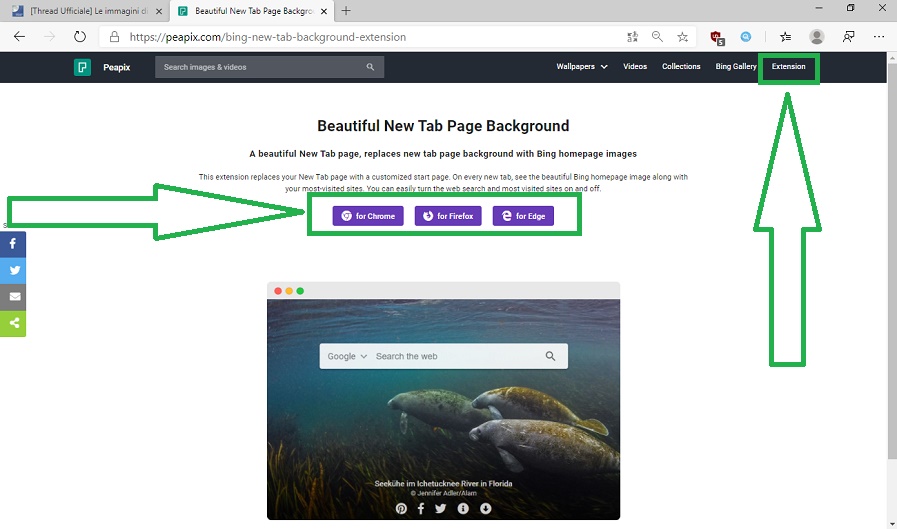Open the user profile avatar

[x=816, y=37]
